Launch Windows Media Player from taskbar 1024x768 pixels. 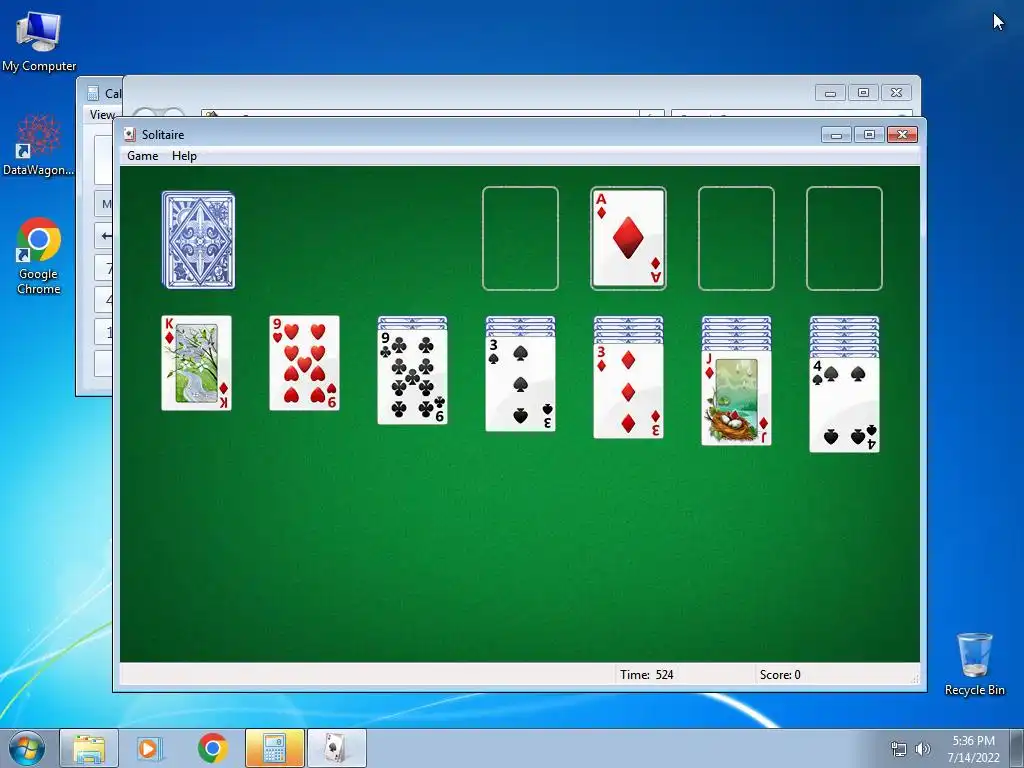pyautogui.click(x=150, y=748)
